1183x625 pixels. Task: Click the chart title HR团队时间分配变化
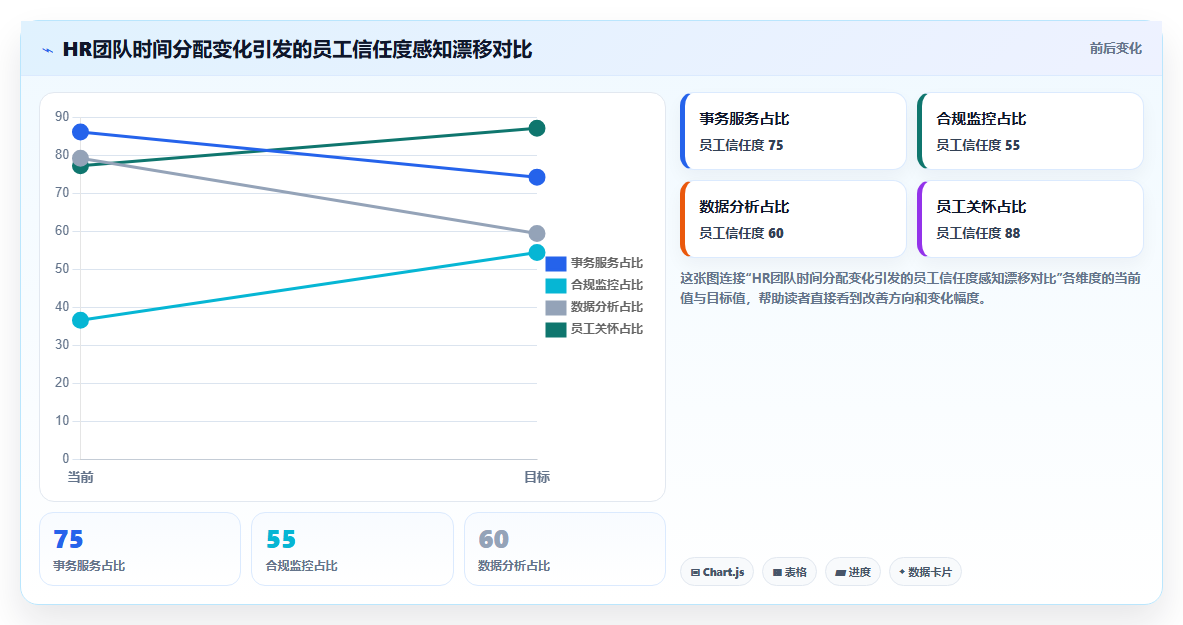tap(297, 50)
